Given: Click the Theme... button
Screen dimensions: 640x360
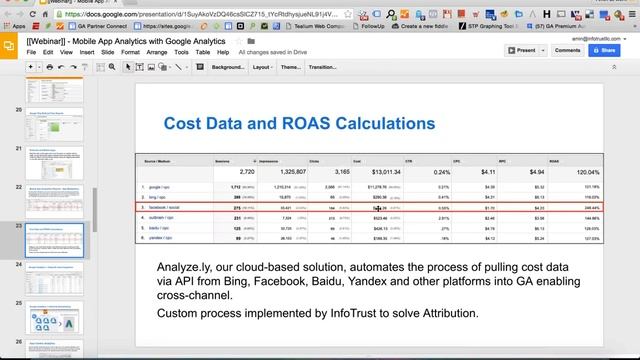Looking at the screenshot, I should pos(291,67).
